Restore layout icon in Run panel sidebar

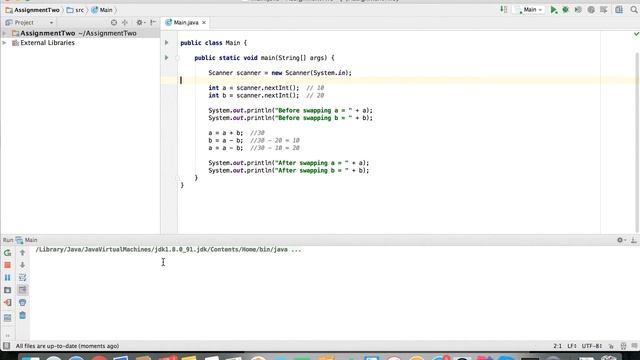pos(7,318)
